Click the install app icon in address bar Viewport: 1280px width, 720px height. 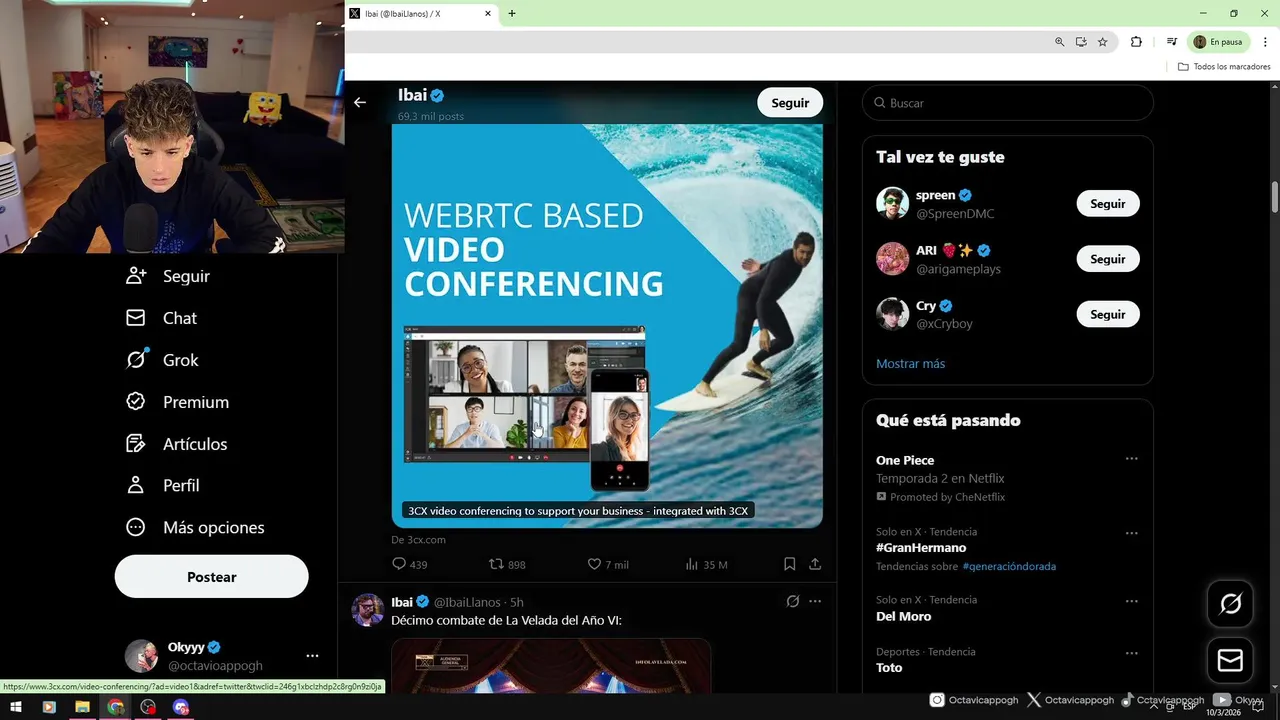click(1081, 42)
